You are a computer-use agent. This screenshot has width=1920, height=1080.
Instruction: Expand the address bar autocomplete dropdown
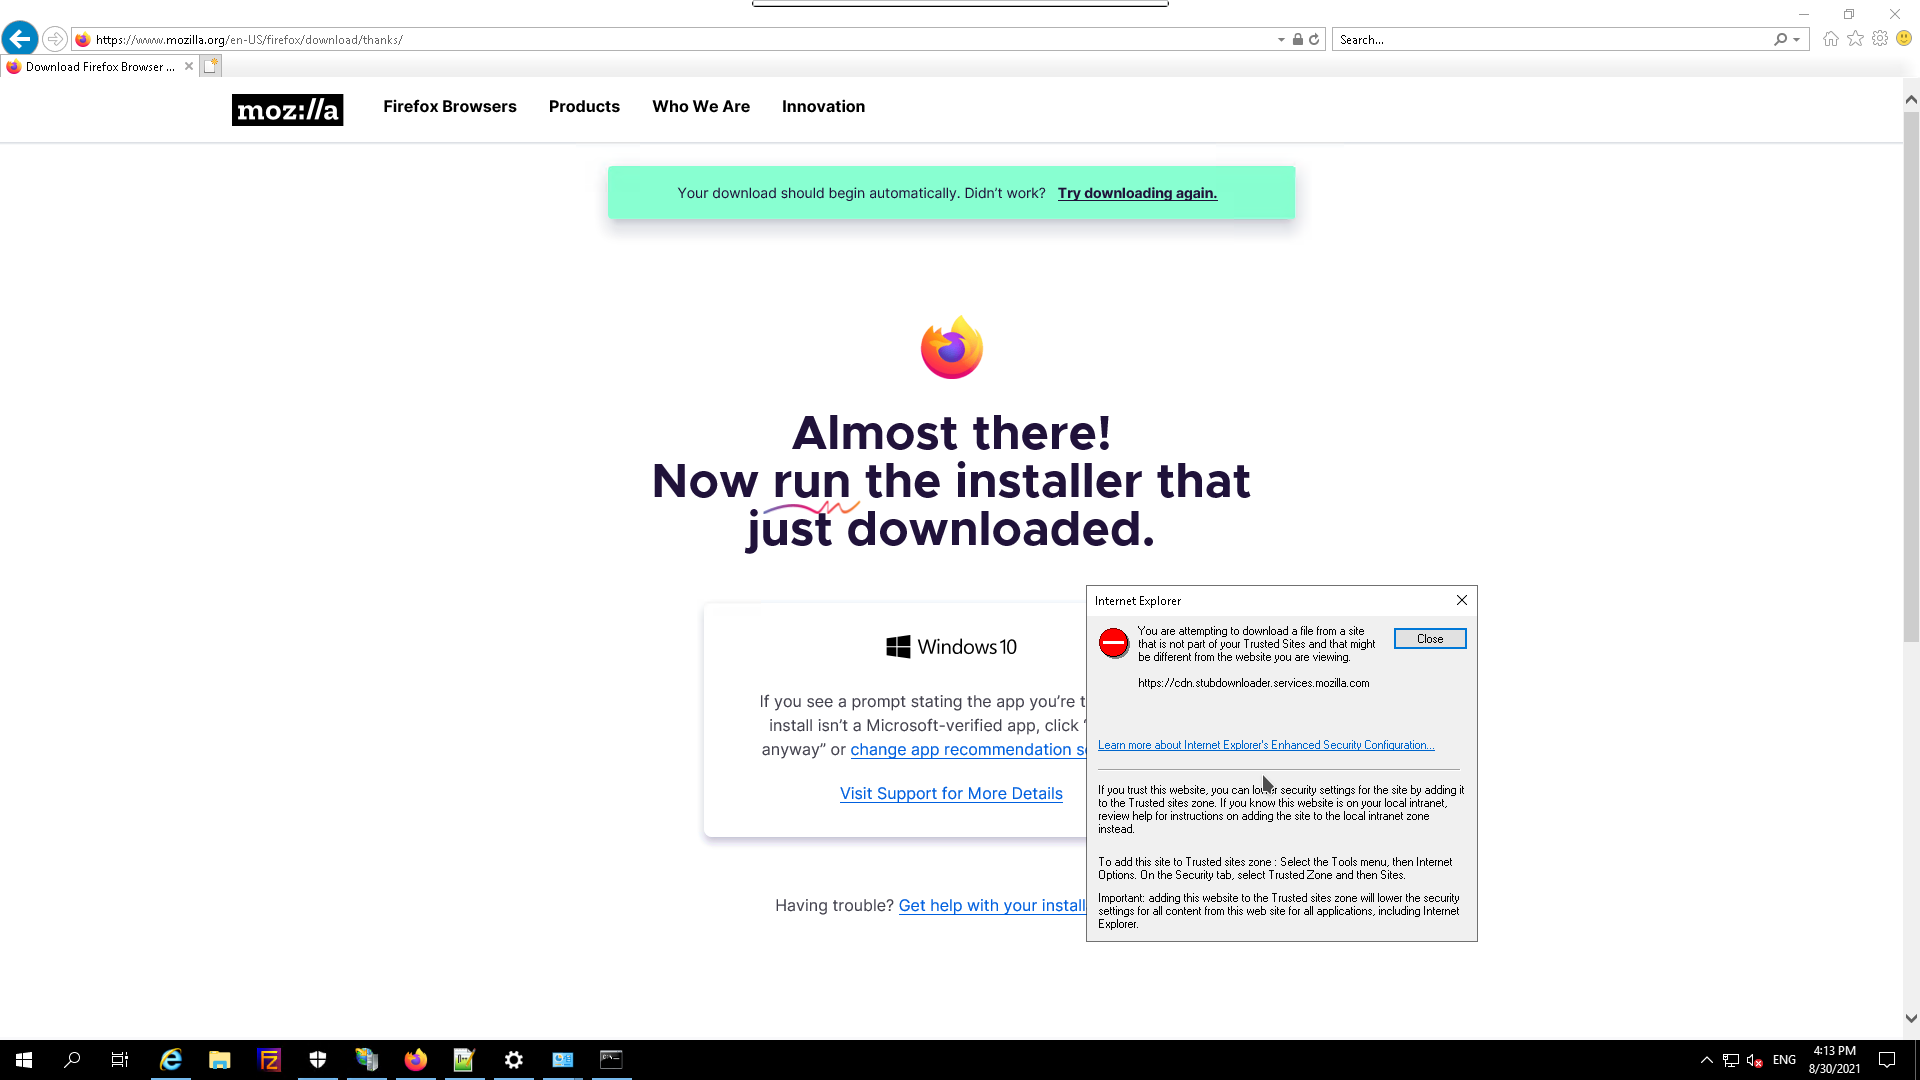click(x=1281, y=40)
